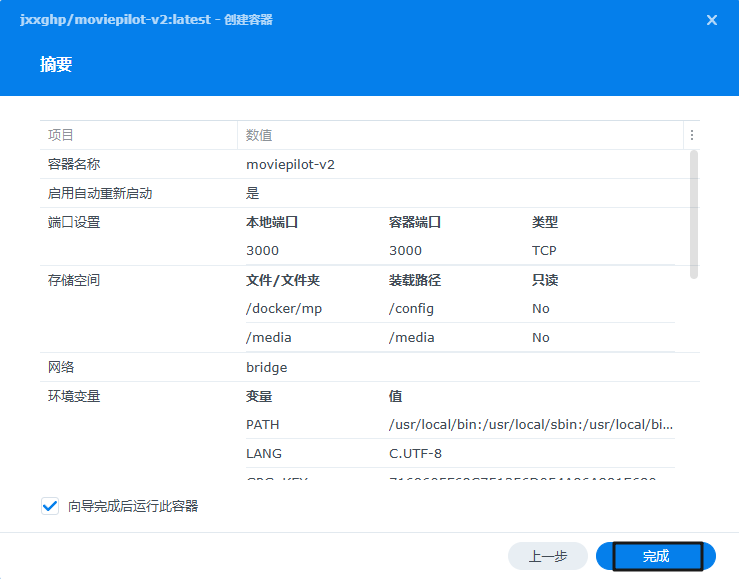This screenshot has width=739, height=579.
Task: Open the column options three-dot menu
Action: pos(691,135)
